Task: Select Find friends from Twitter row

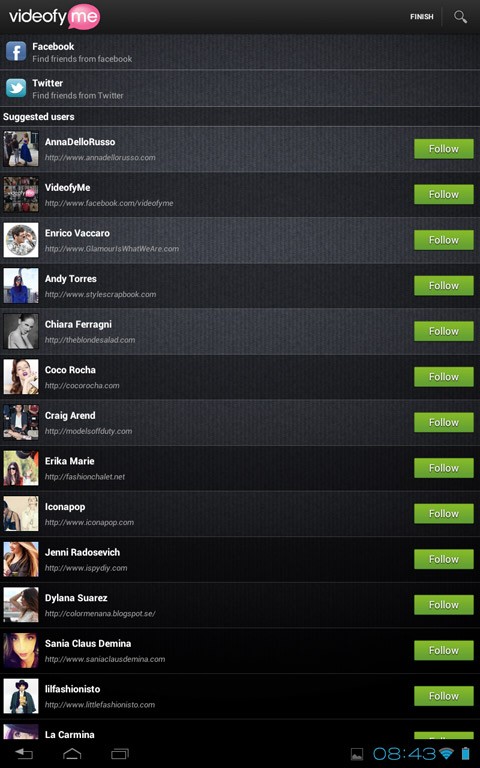Action: (x=240, y=88)
